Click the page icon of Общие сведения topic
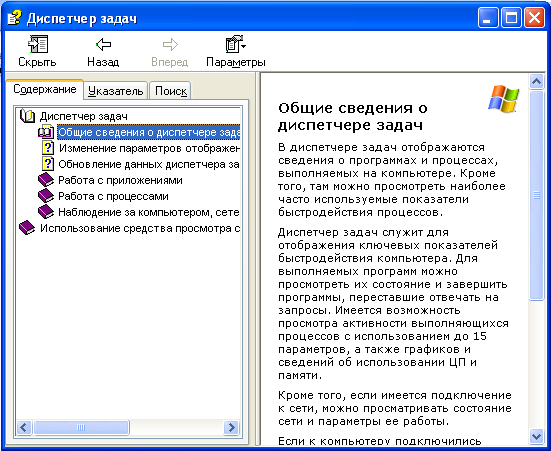551x451 pixels. click(x=46, y=132)
